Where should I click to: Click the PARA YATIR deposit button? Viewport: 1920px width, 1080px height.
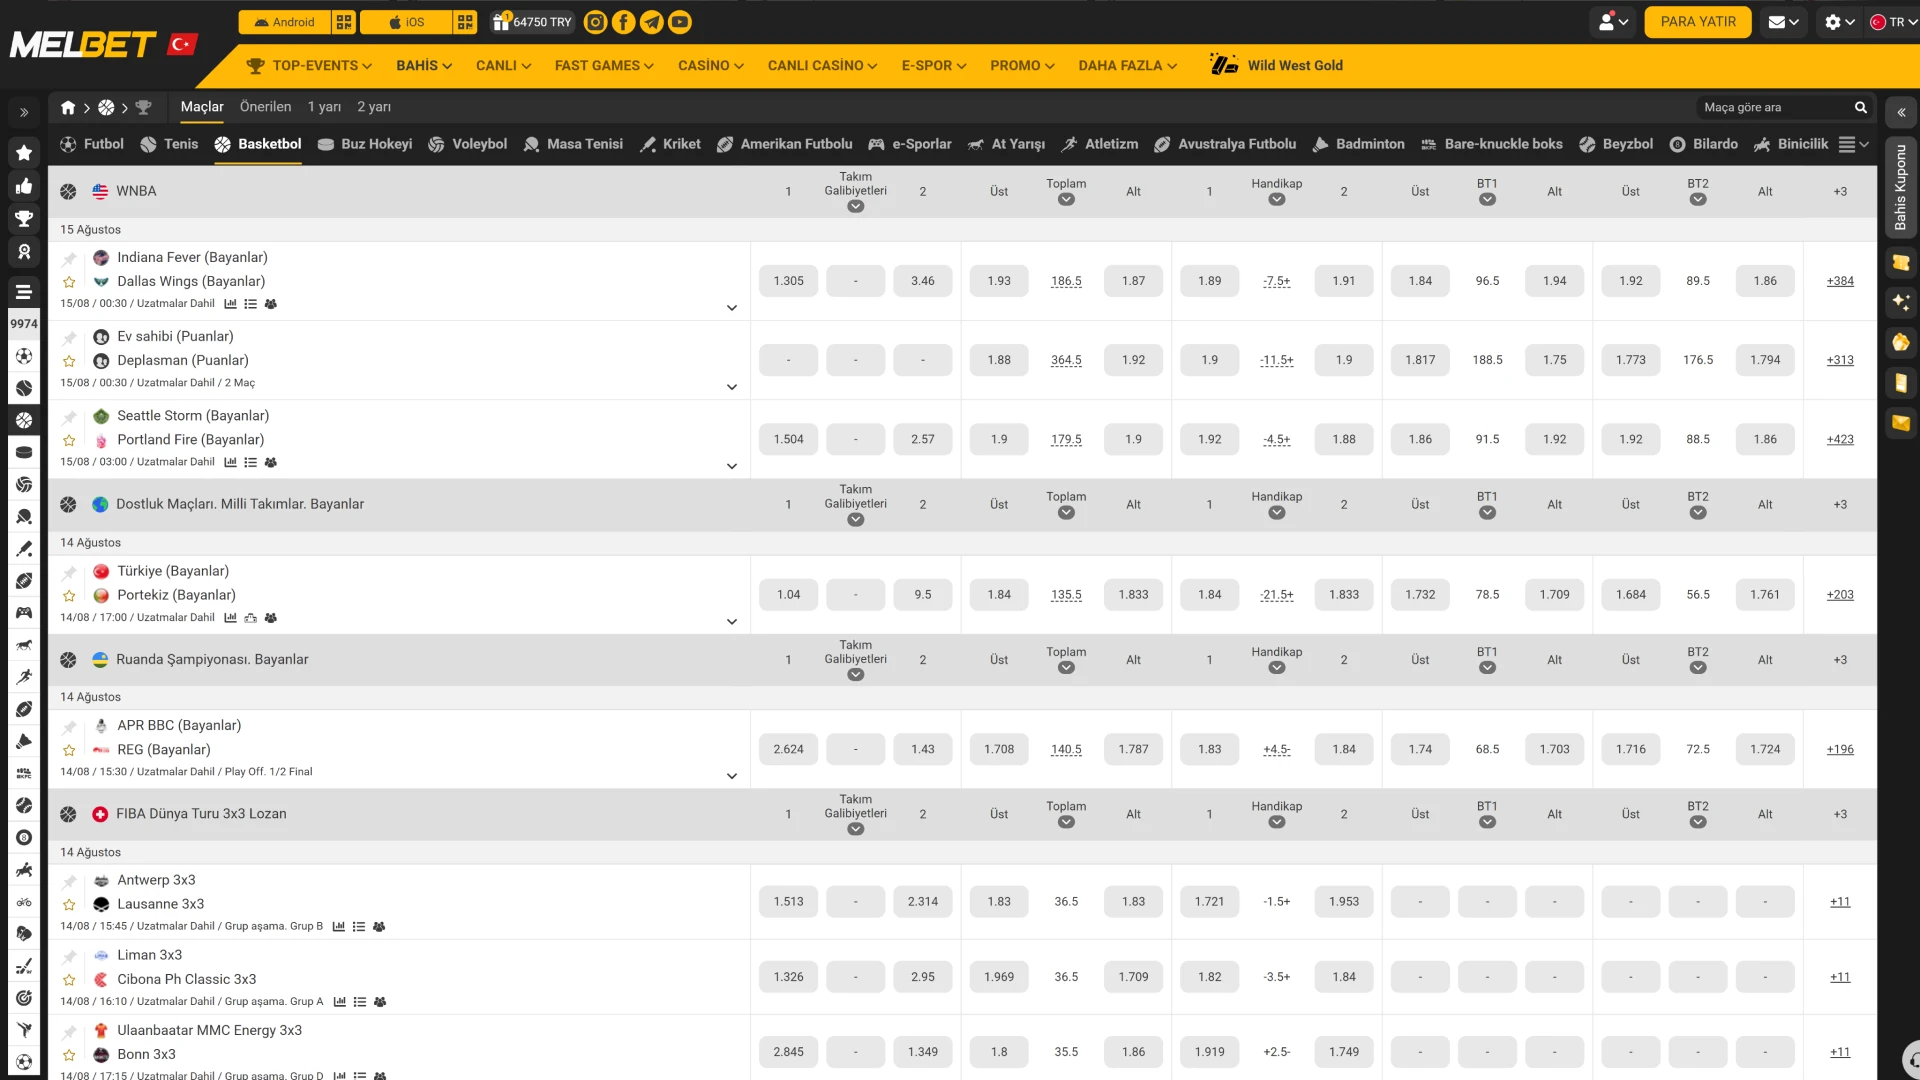1698,22
